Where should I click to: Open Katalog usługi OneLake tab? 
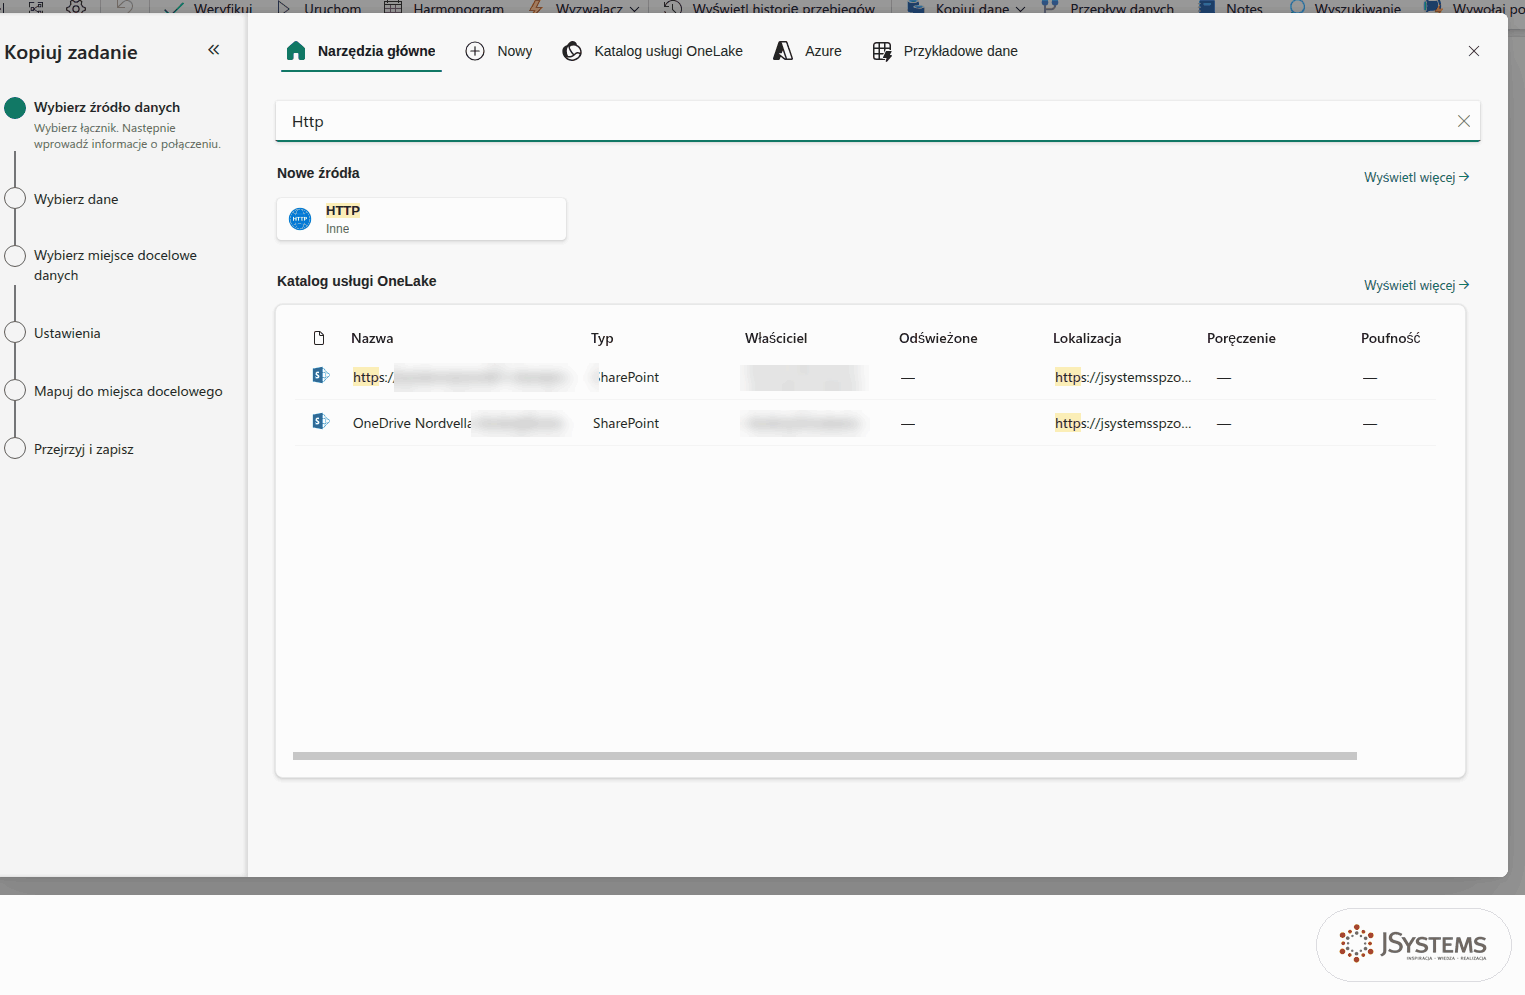point(653,51)
